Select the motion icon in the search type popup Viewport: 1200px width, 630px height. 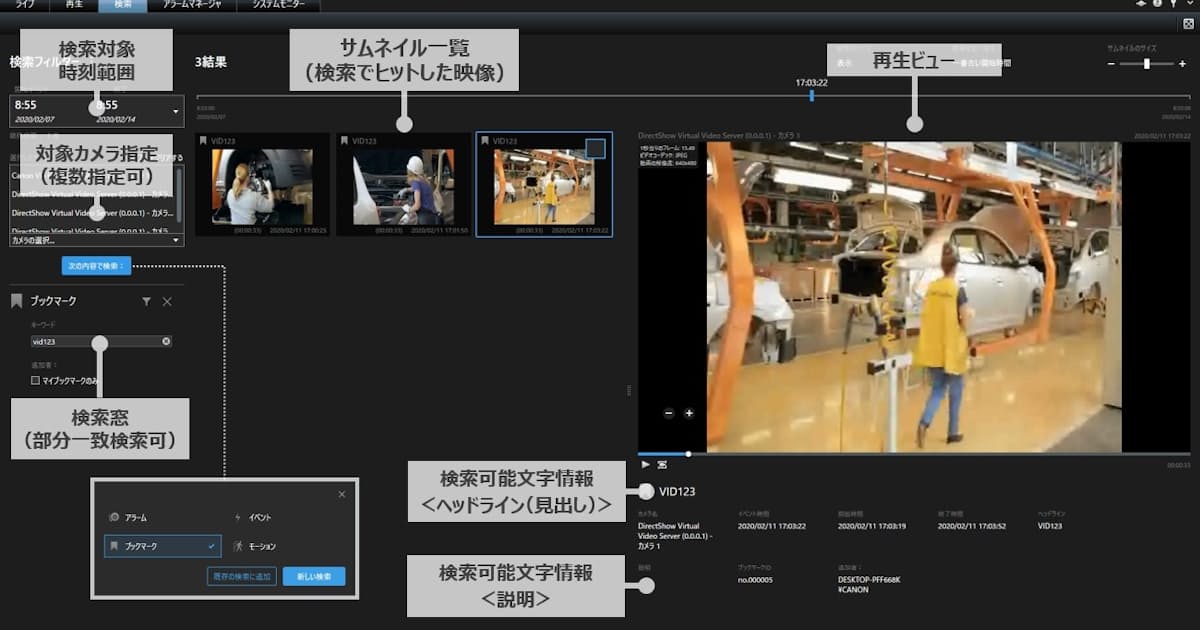click(x=237, y=546)
